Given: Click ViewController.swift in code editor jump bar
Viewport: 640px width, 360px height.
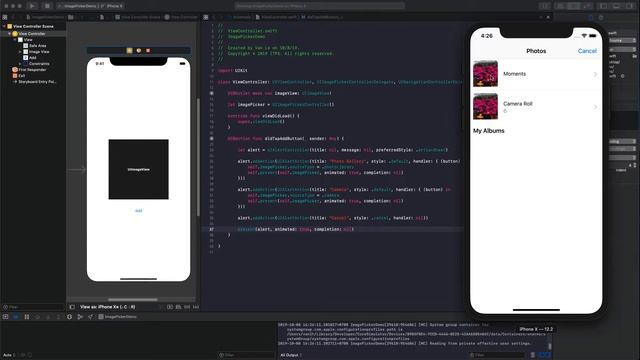Looking at the screenshot, I should [276, 17].
